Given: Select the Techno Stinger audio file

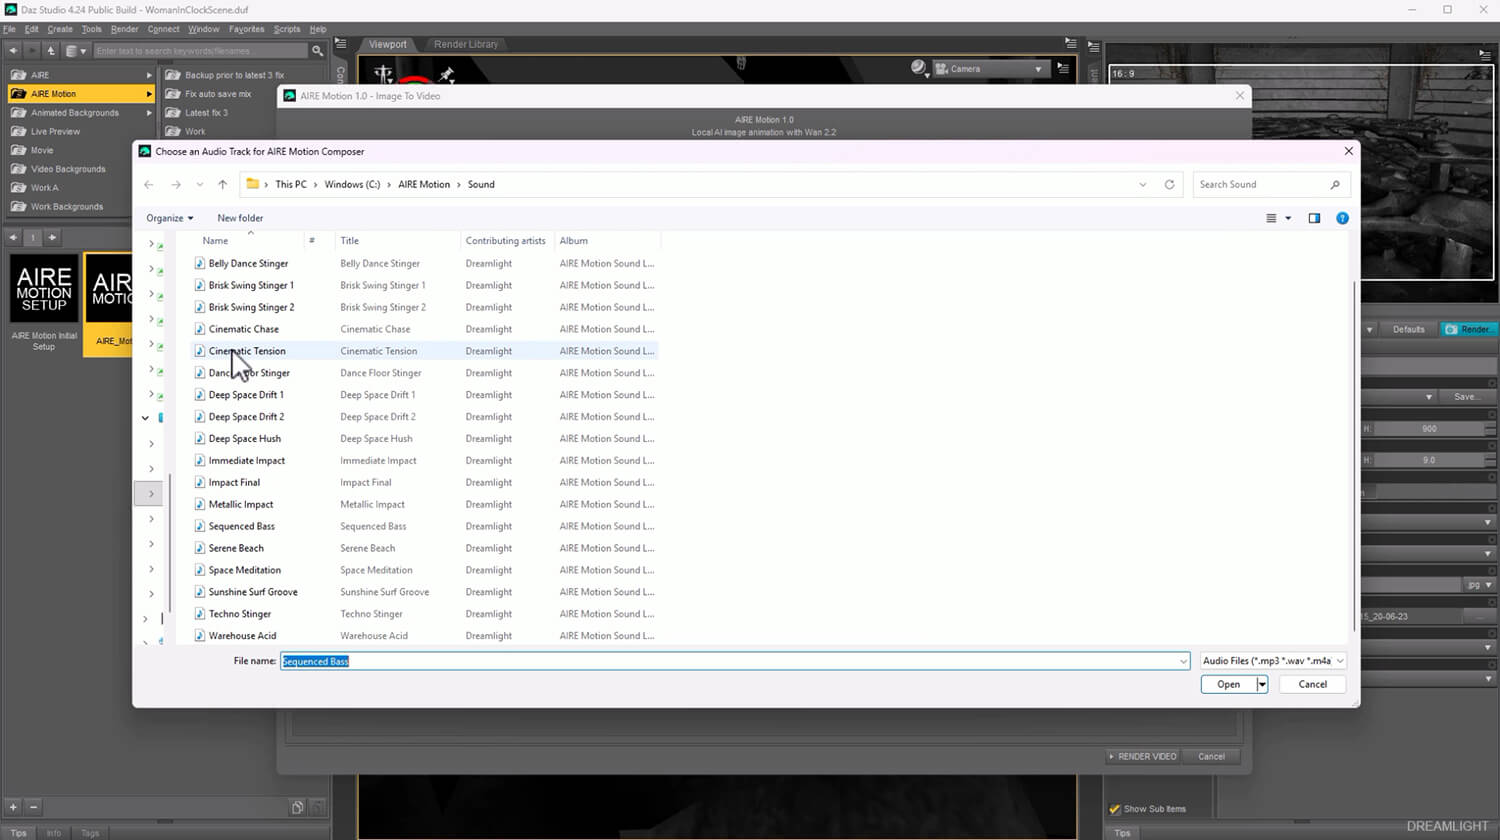Looking at the screenshot, I should [240, 614].
